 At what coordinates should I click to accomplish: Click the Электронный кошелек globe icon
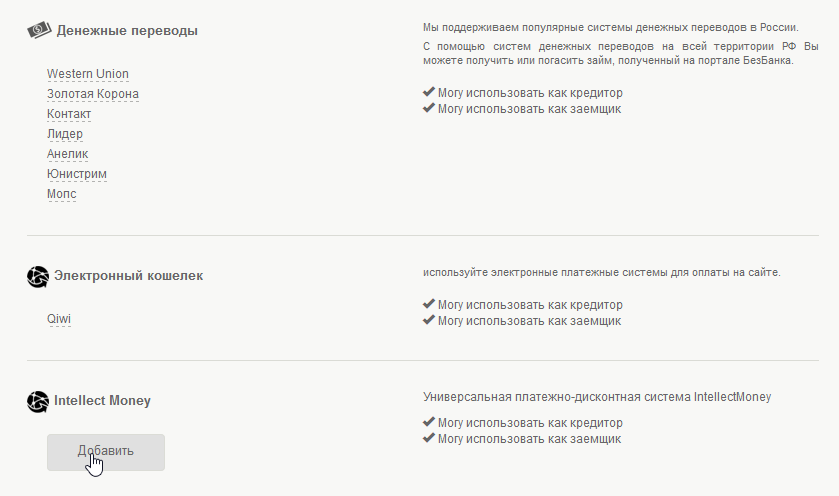38,276
